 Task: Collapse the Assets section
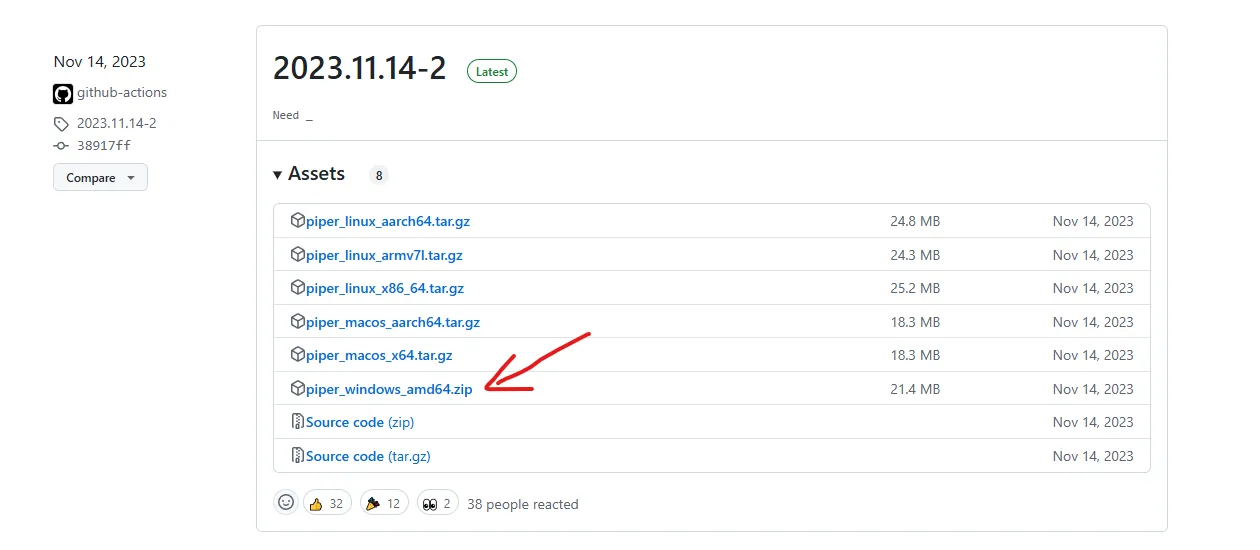point(309,174)
